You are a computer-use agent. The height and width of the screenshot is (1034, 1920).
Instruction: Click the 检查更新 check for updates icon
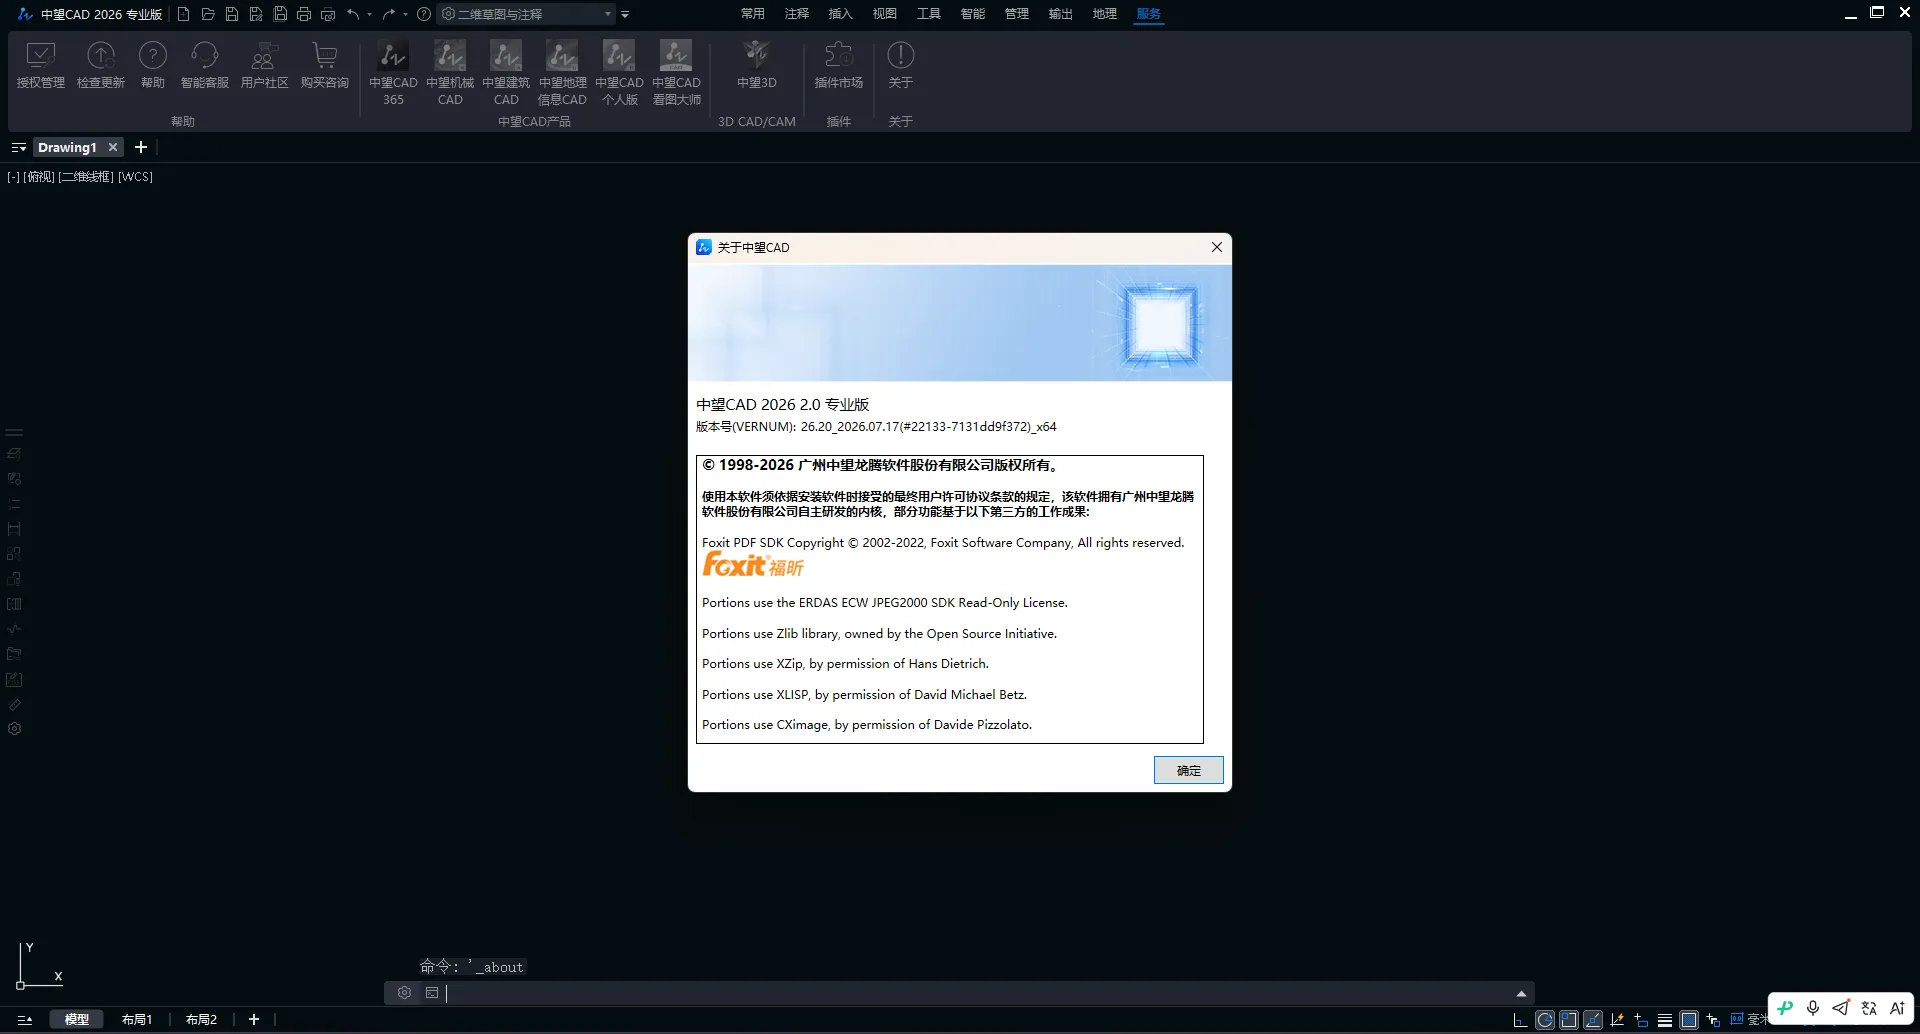(101, 66)
